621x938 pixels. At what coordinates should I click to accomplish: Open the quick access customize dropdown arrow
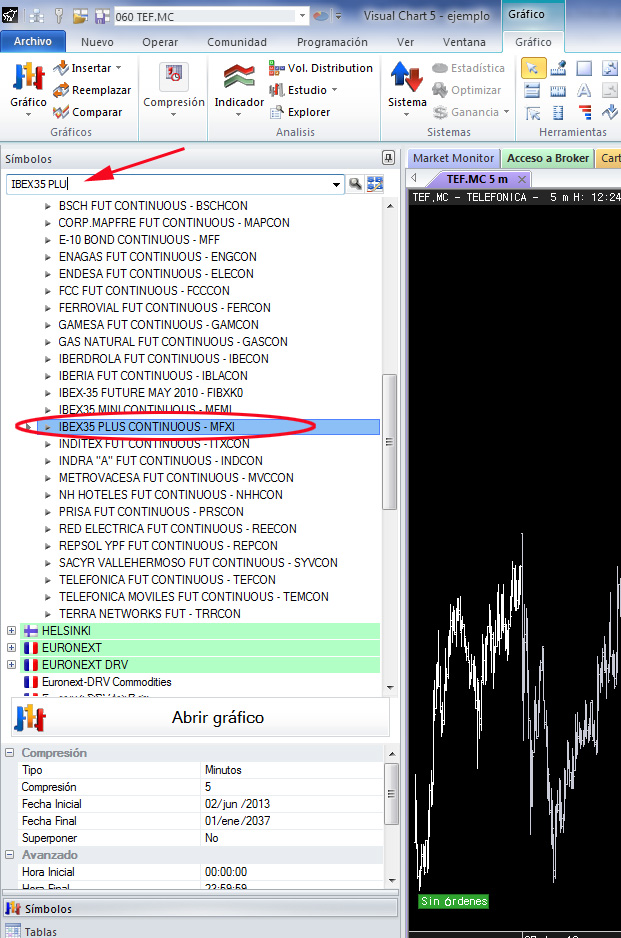[x=339, y=16]
